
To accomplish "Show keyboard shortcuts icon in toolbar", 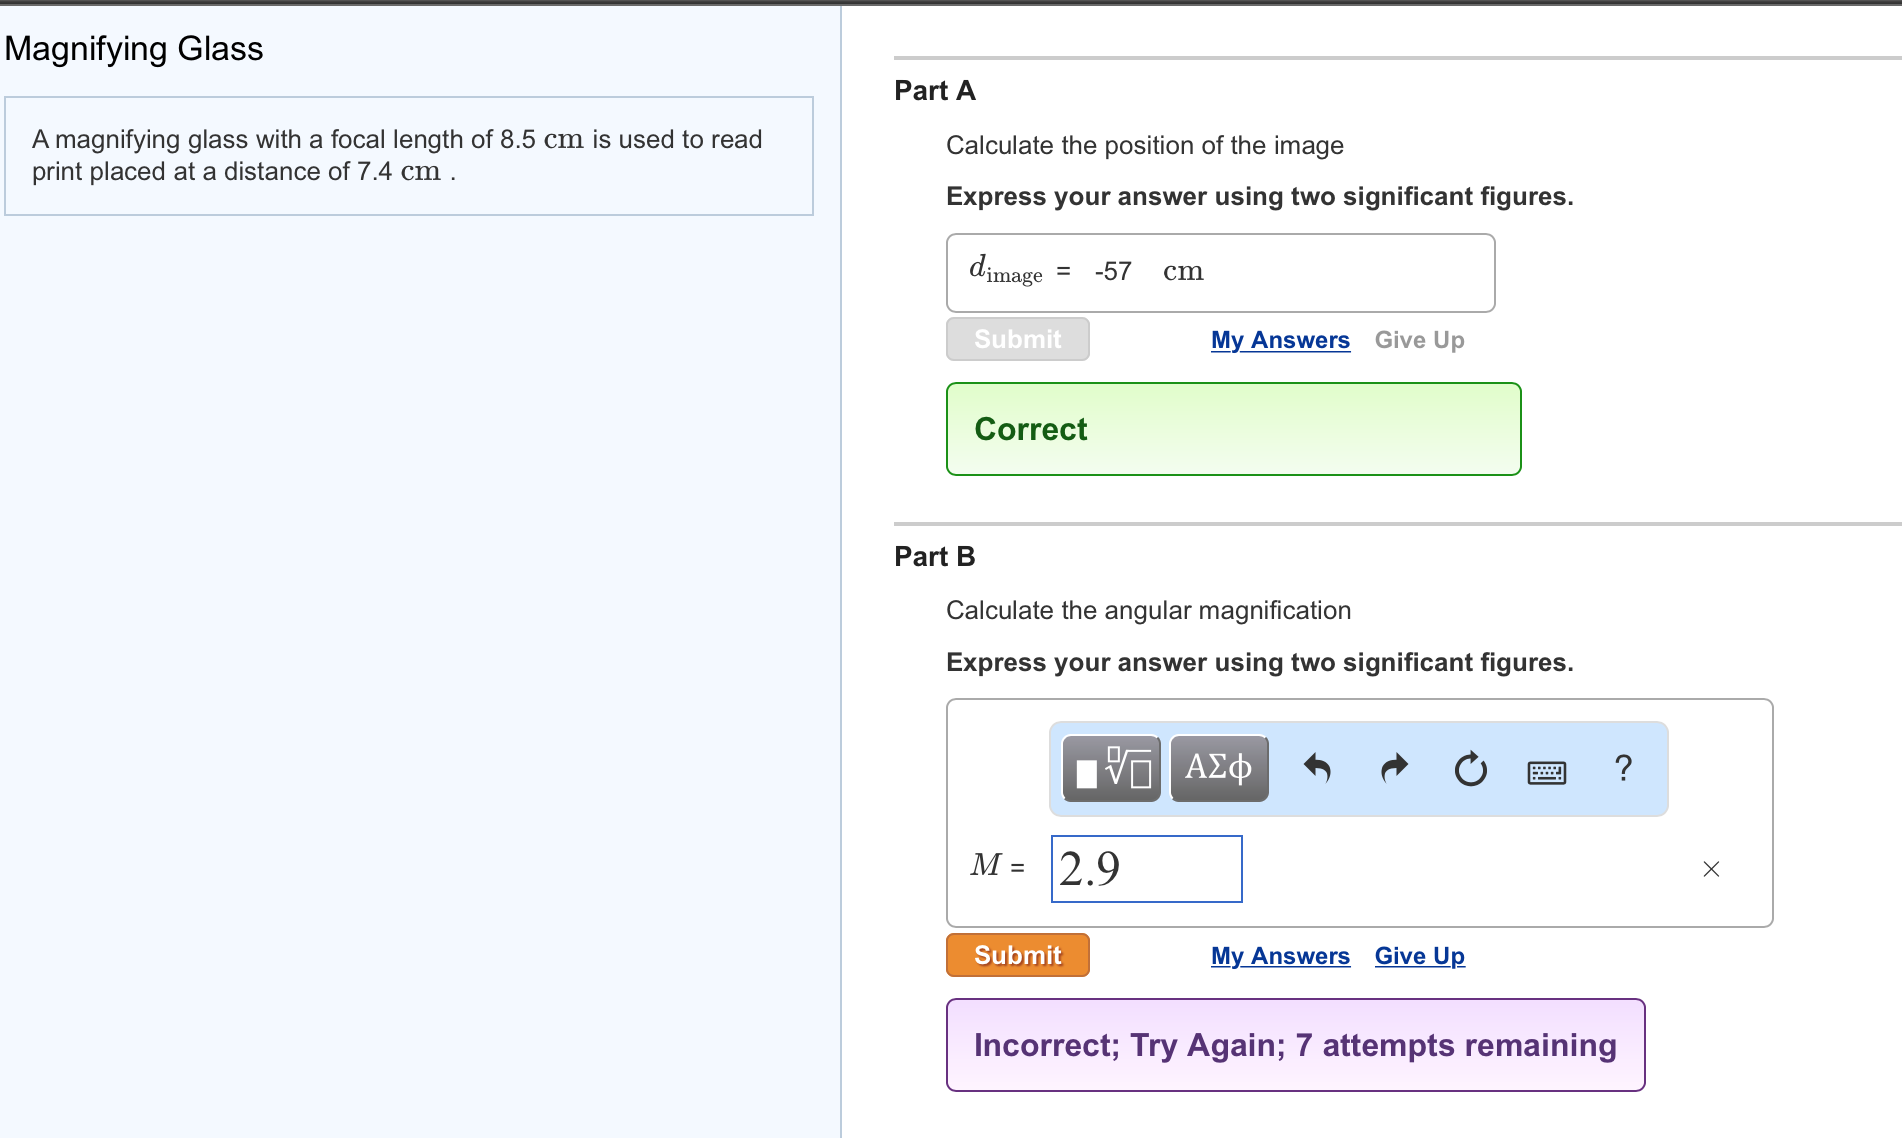I will [x=1546, y=771].
